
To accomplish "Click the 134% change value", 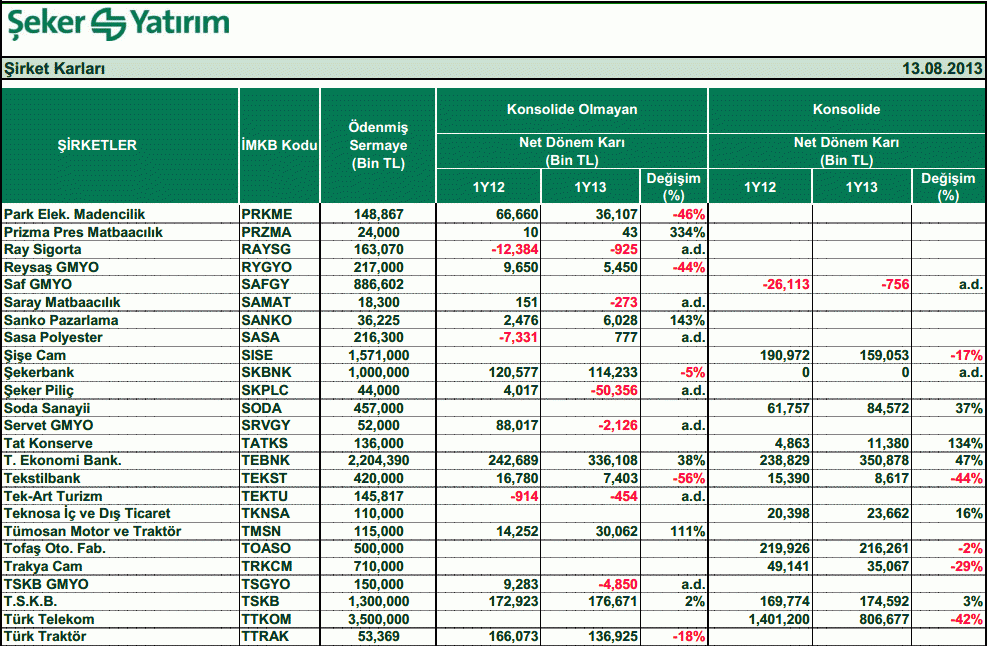I will pos(965,443).
